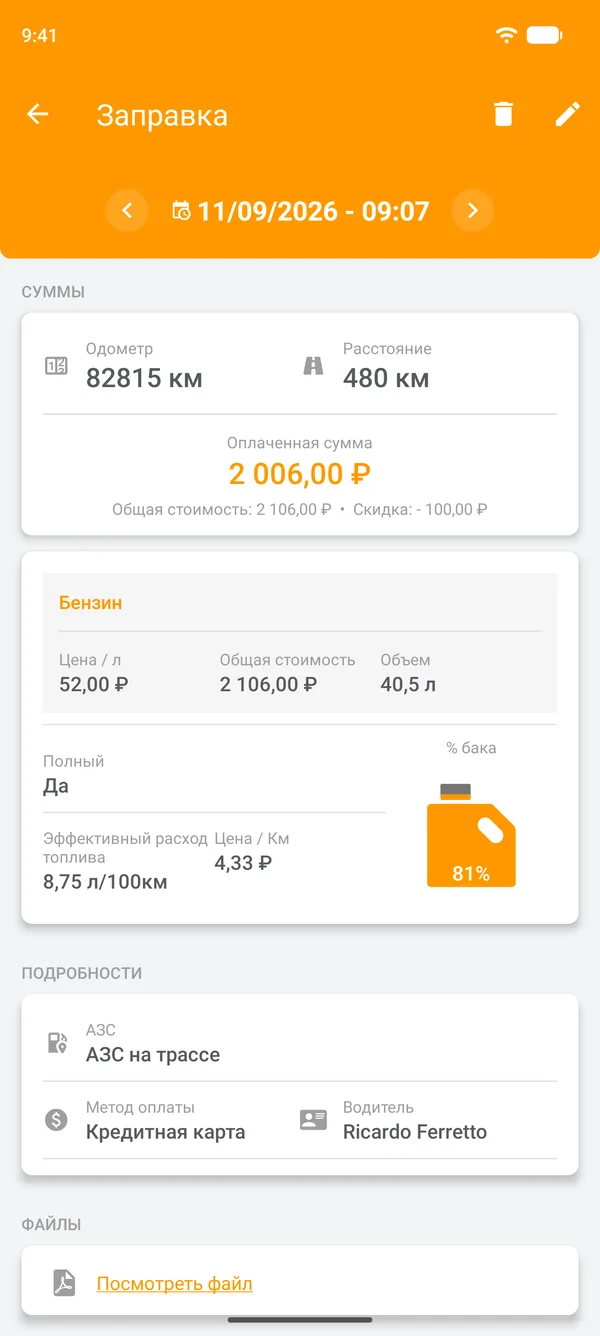This screenshot has width=600, height=1336.
Task: Edit refueling using the pencil icon
Action: coord(567,114)
